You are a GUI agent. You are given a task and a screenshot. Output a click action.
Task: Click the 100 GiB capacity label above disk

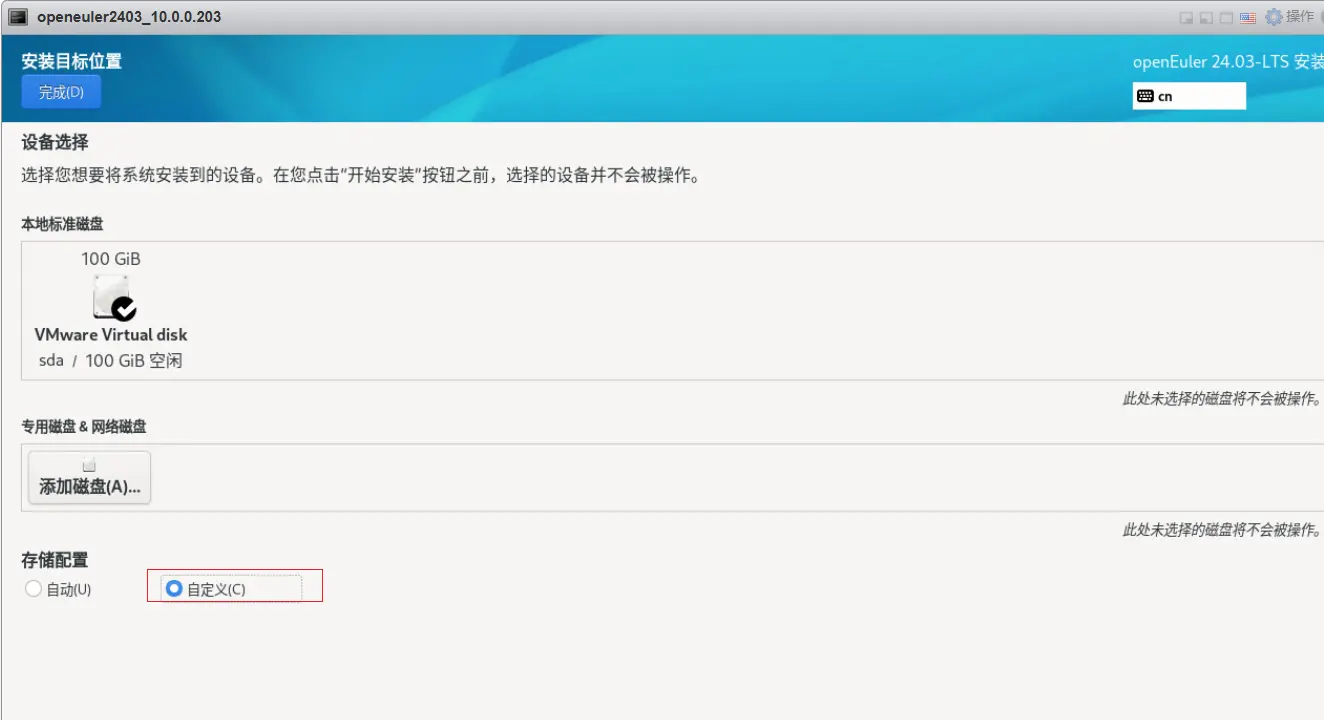(x=110, y=258)
